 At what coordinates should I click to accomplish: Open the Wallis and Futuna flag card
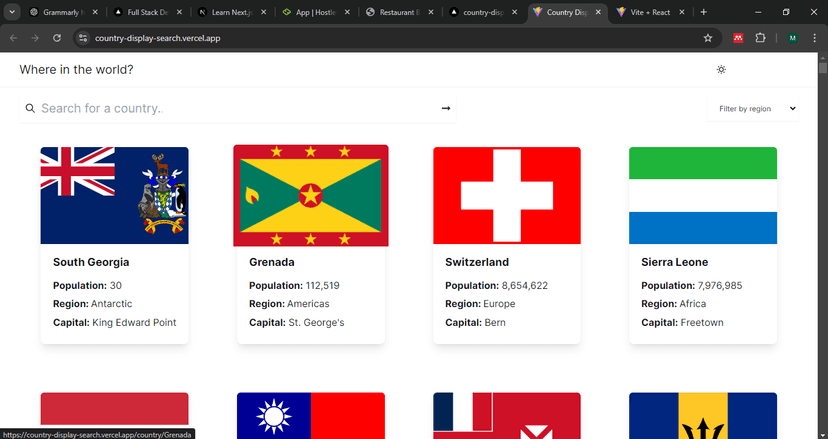pyautogui.click(x=507, y=416)
